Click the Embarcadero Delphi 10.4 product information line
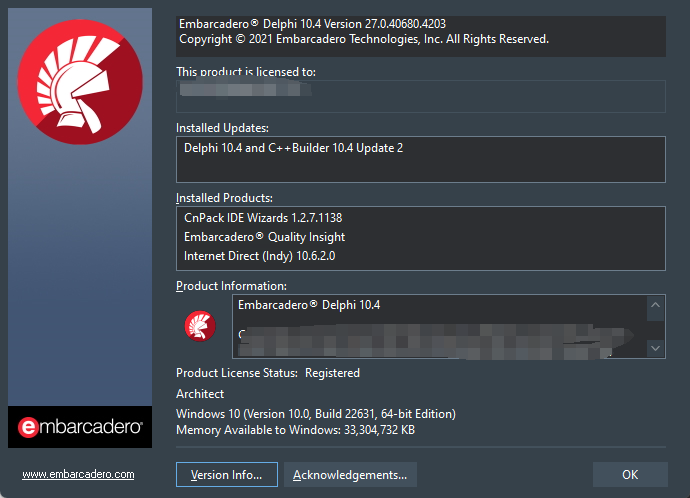 click(x=309, y=305)
